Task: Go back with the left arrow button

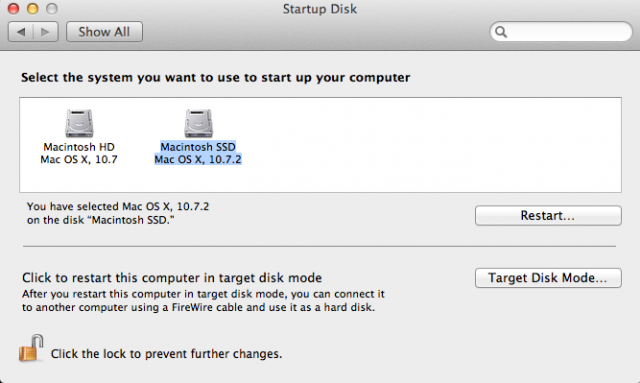Action: tap(21, 32)
